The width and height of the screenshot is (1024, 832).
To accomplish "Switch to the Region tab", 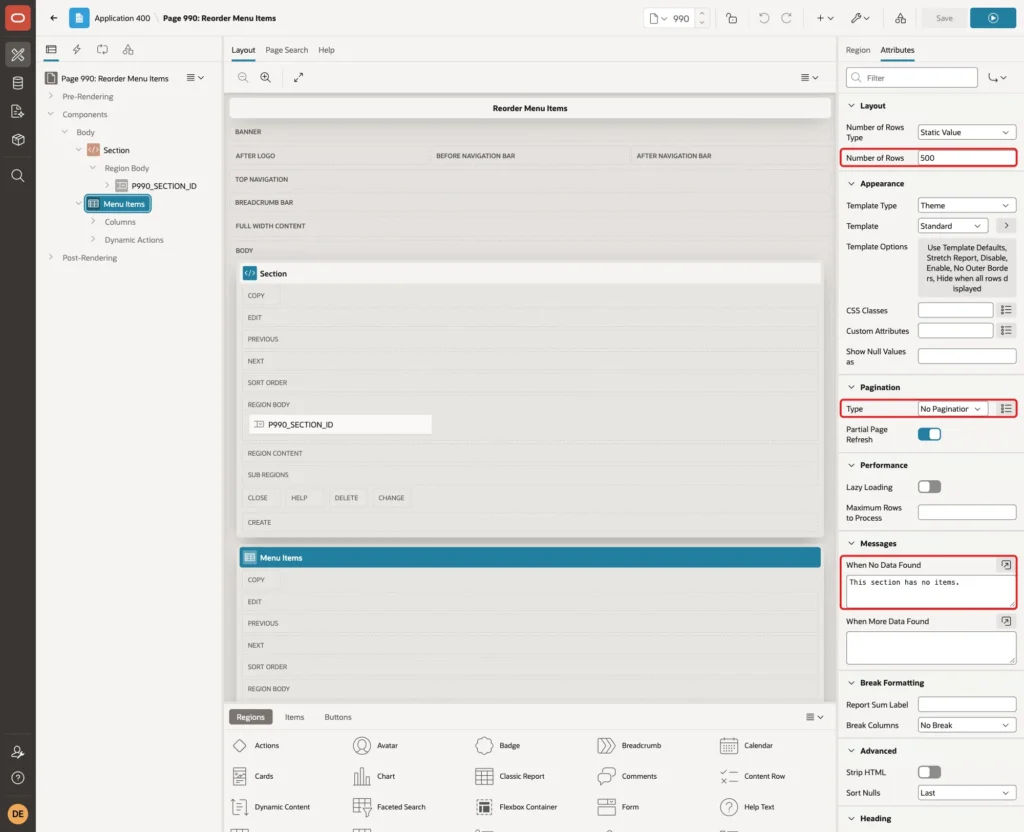I will pos(857,50).
